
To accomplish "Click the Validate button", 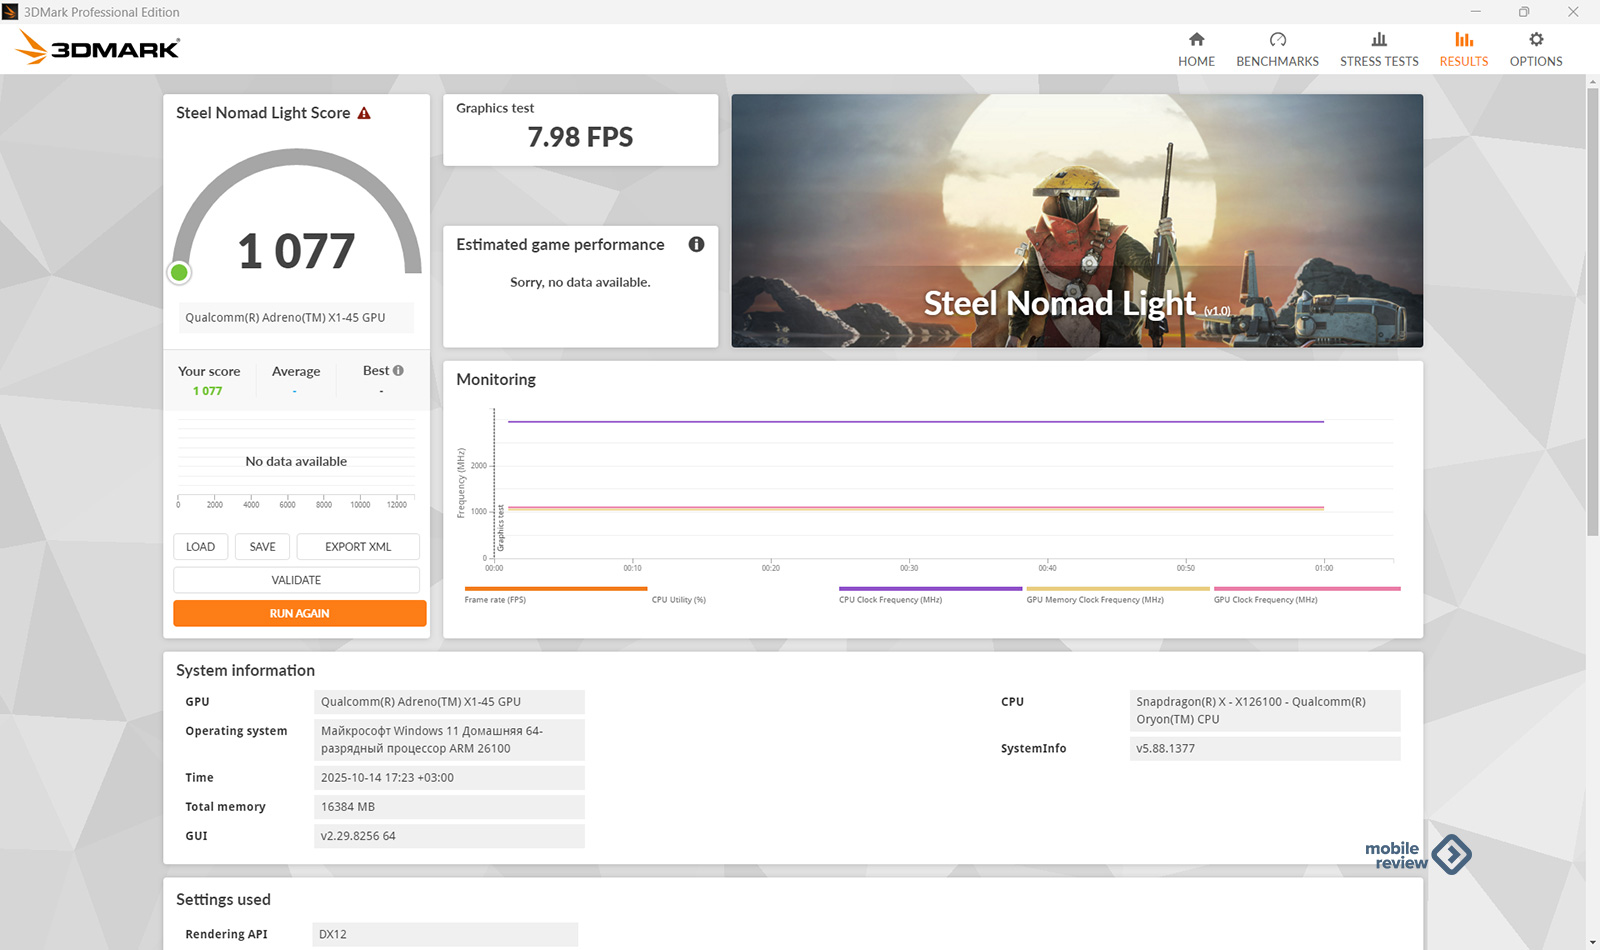I will pos(296,580).
